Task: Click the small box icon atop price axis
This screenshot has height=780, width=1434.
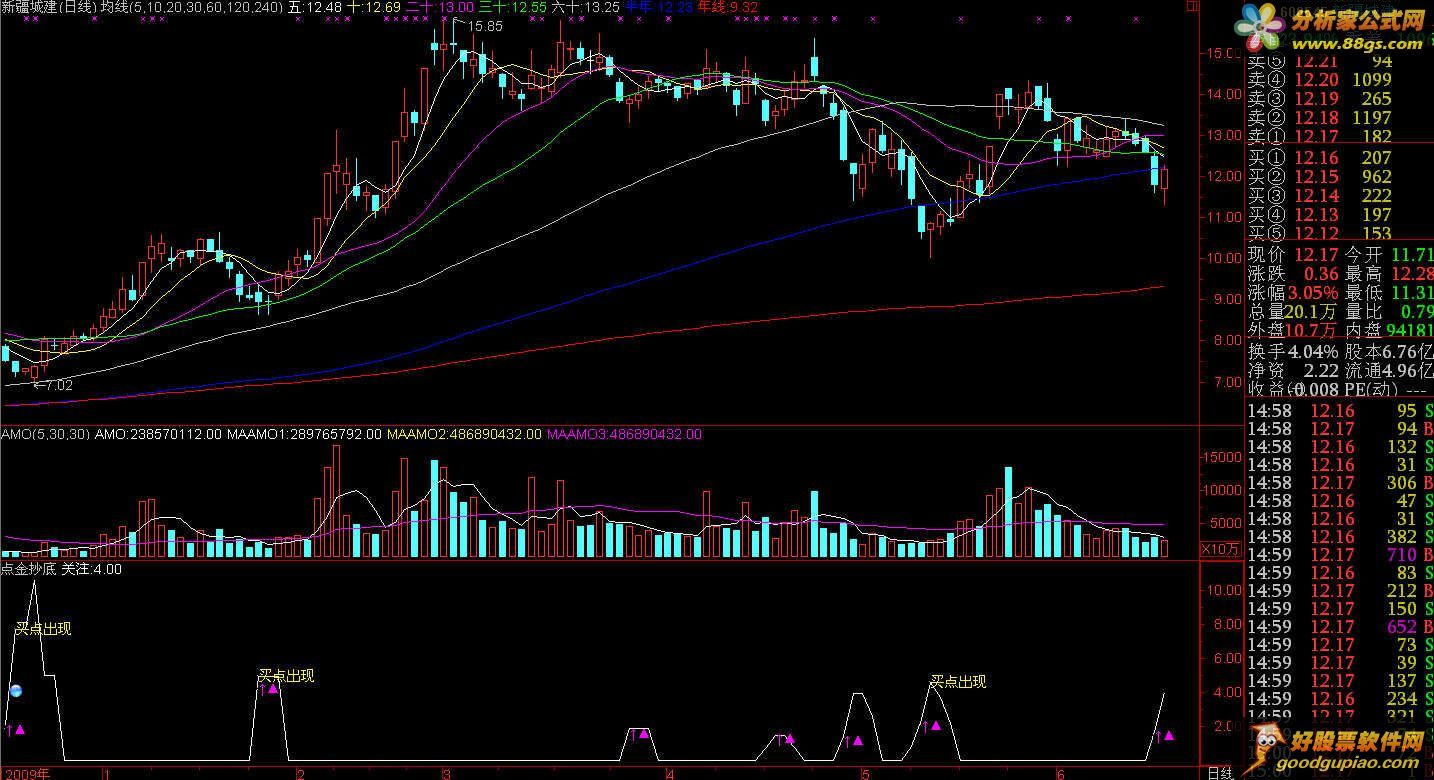Action: pos(1193,6)
